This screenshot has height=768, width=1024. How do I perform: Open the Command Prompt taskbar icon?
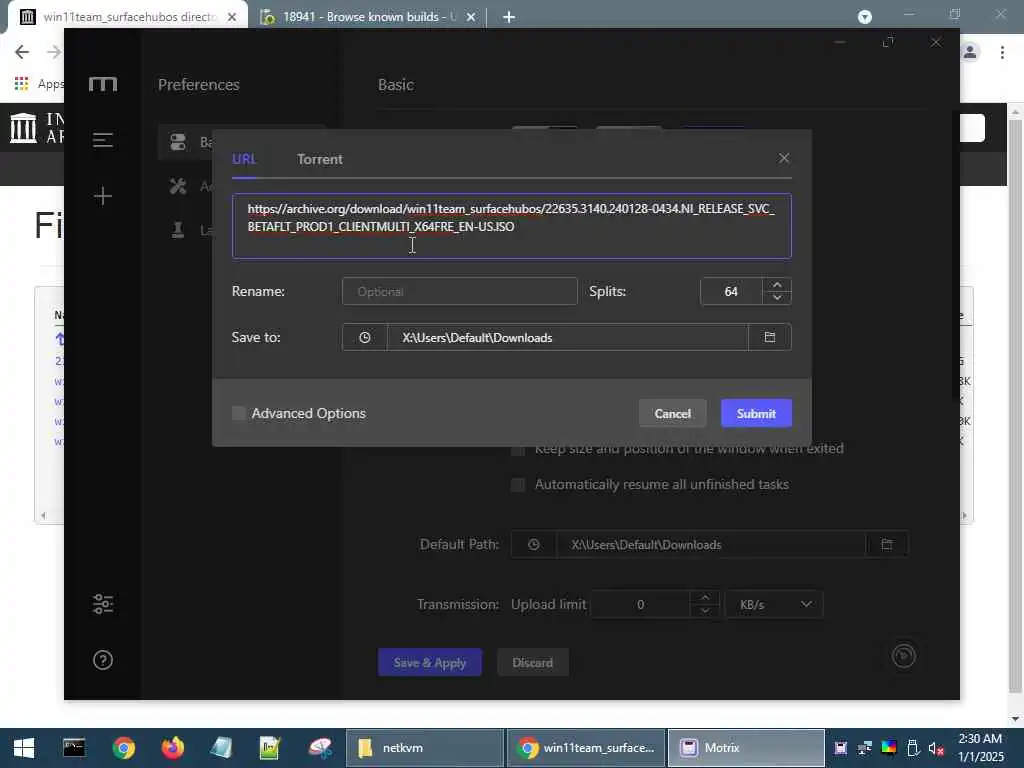click(x=74, y=748)
